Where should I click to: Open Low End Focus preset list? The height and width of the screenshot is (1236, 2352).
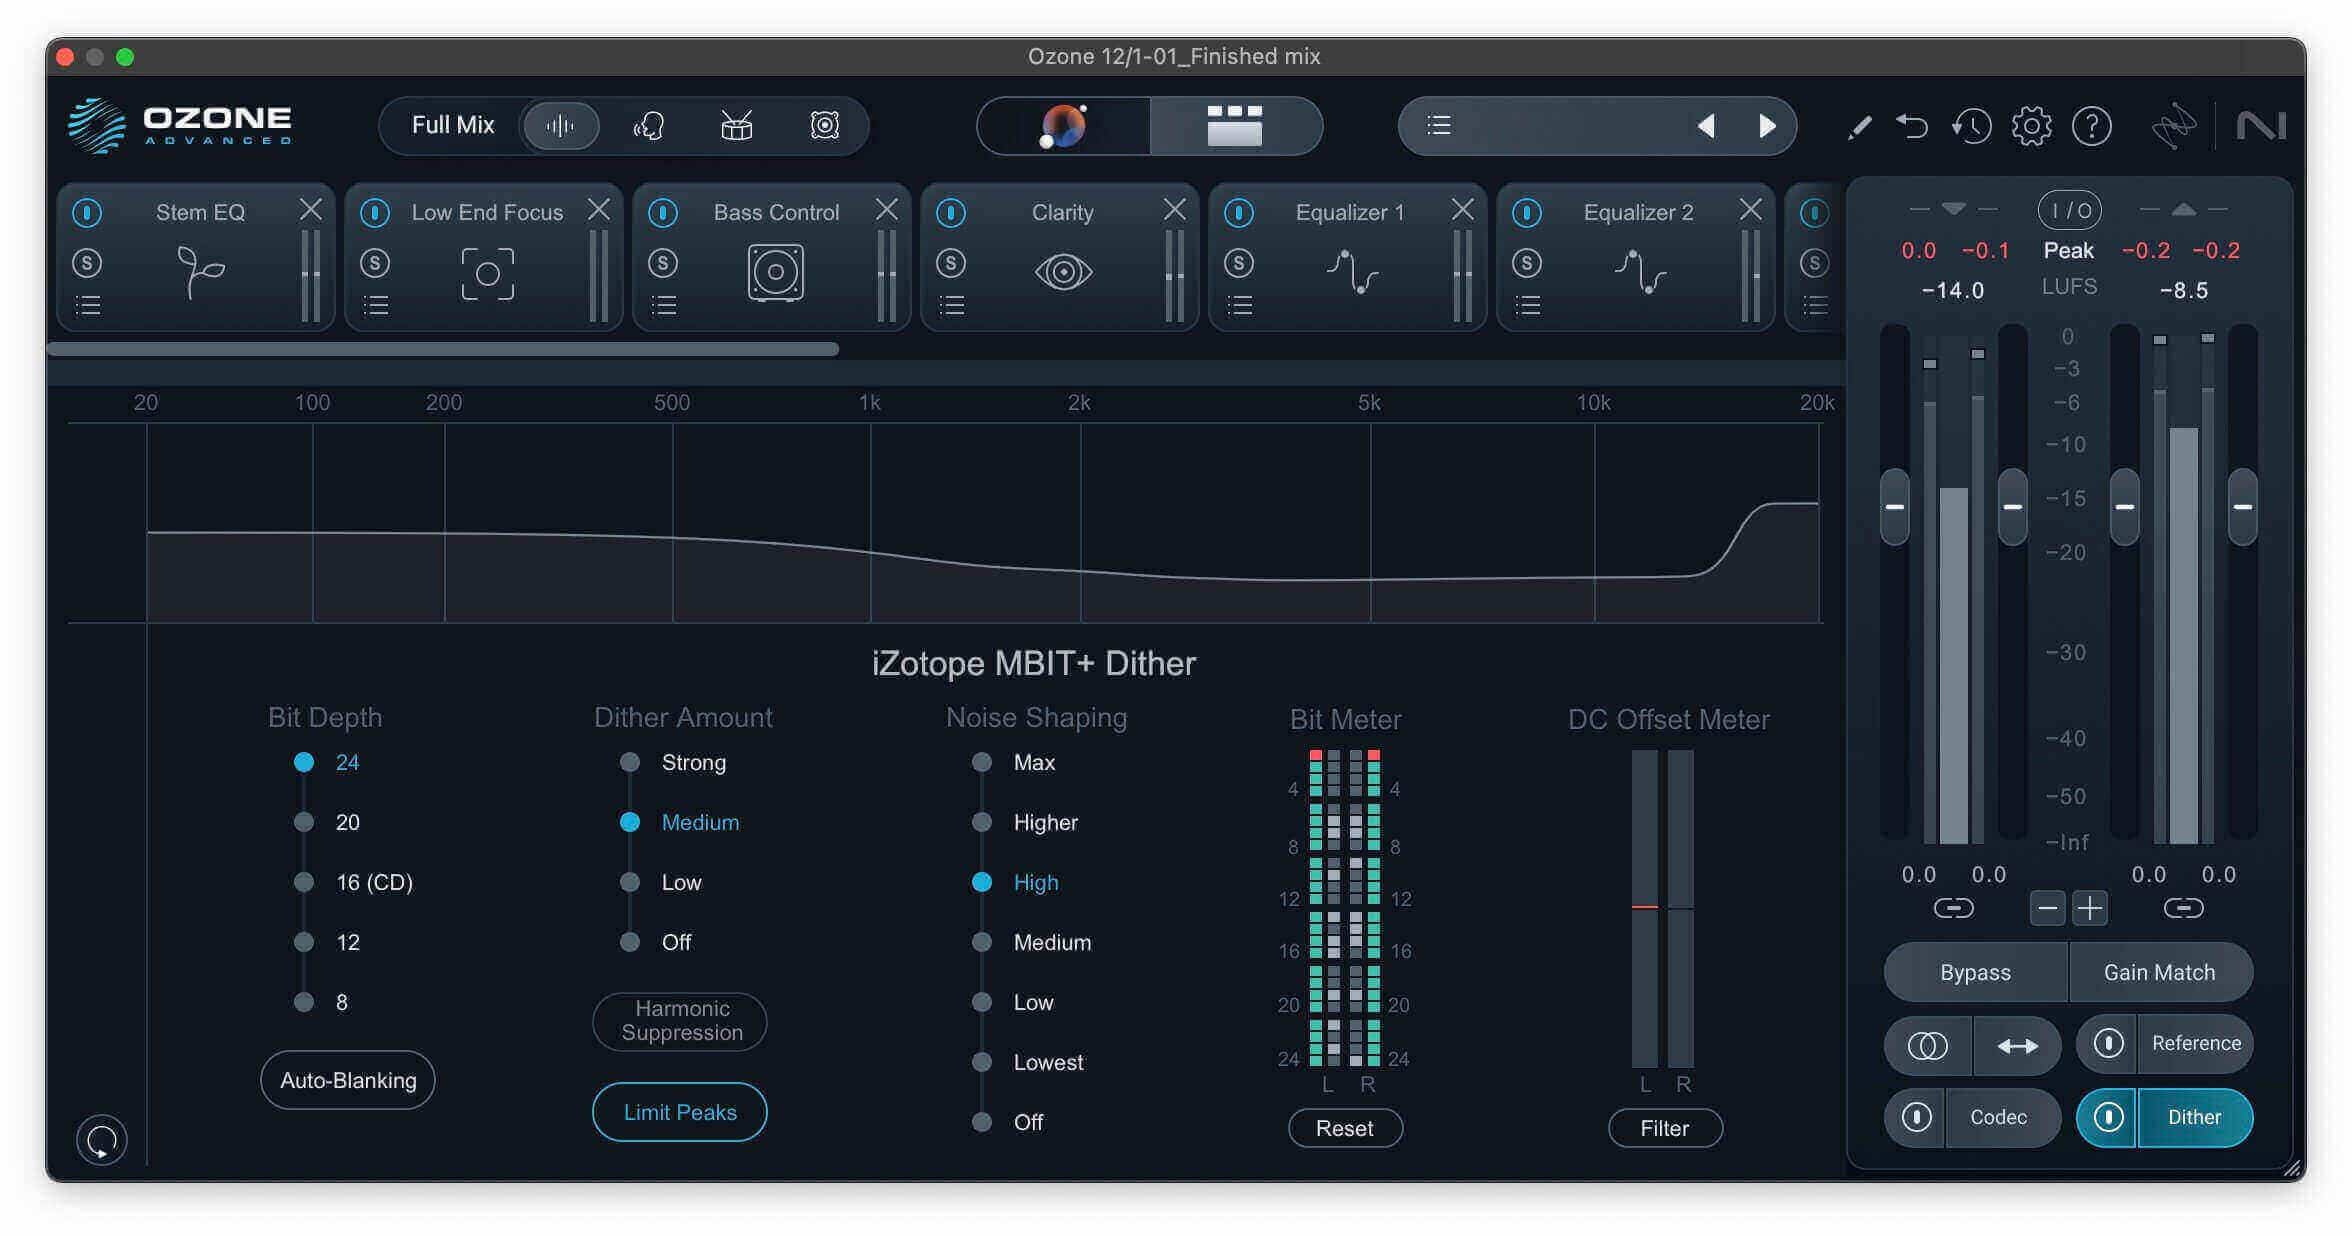pos(376,305)
